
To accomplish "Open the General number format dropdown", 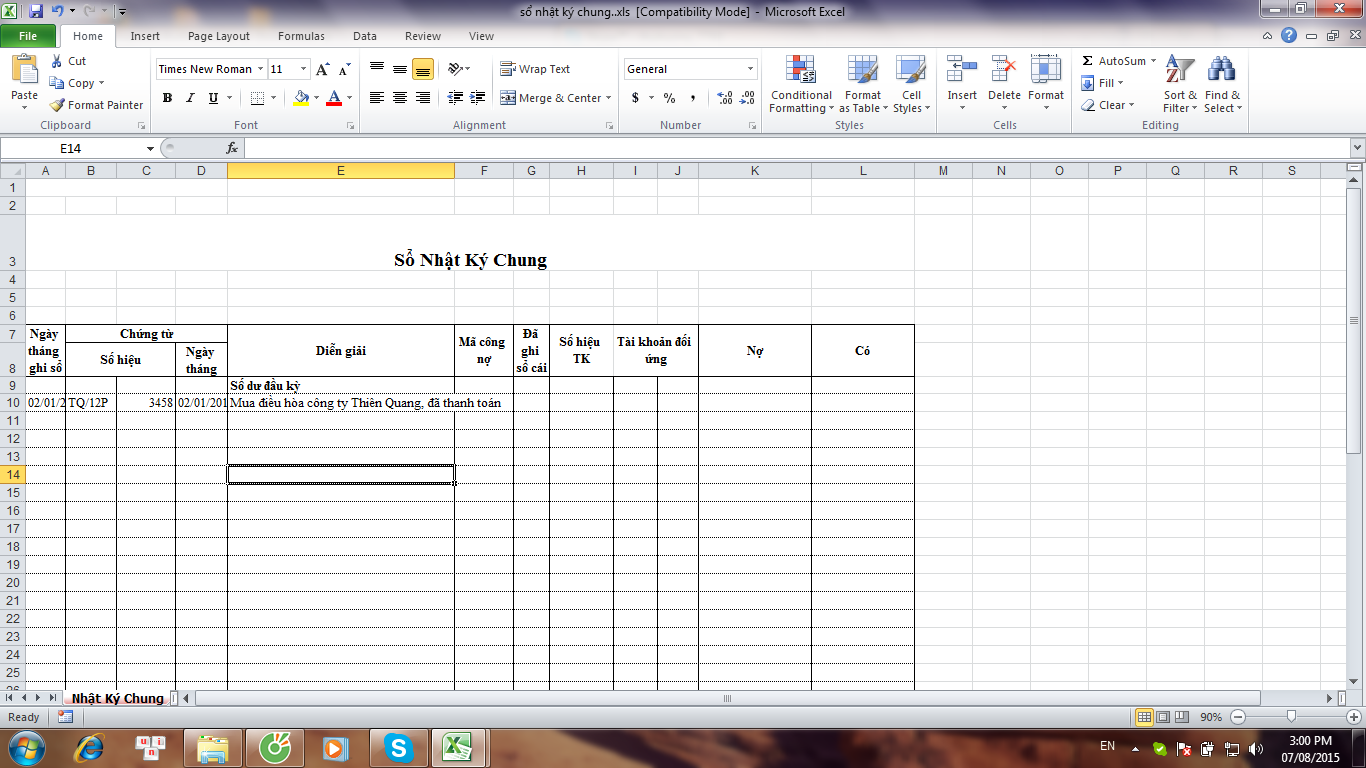I will coord(750,69).
